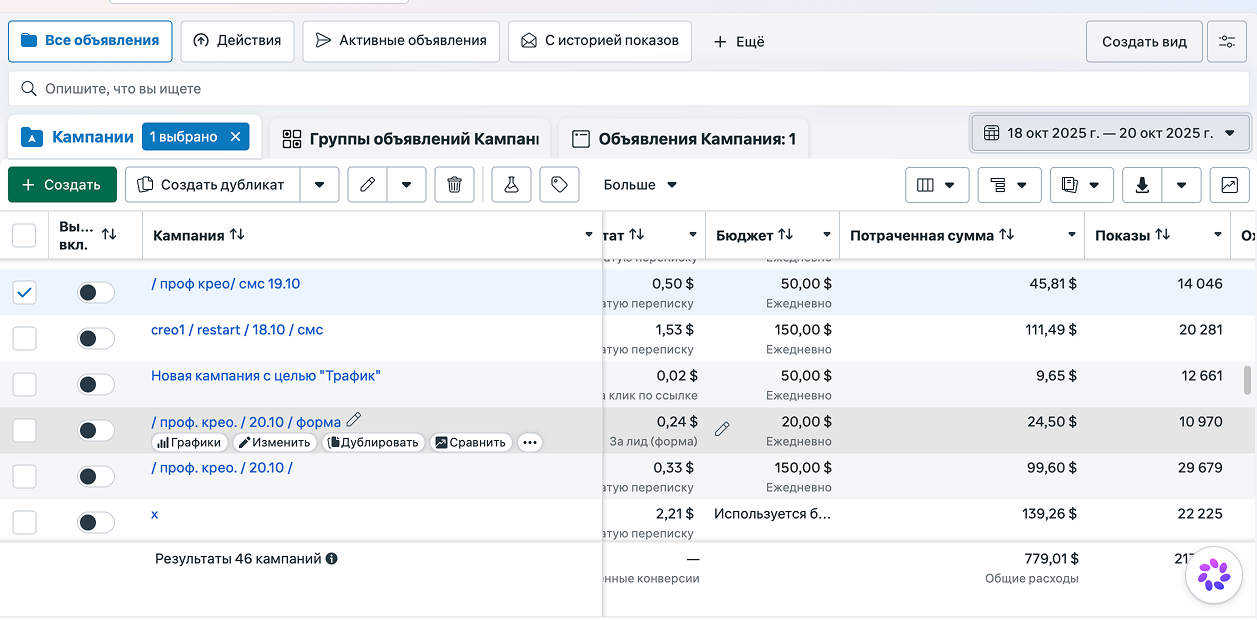Viewport: 1257px width, 620px height.
Task: Sort by Бюджет column
Action: pos(786,235)
